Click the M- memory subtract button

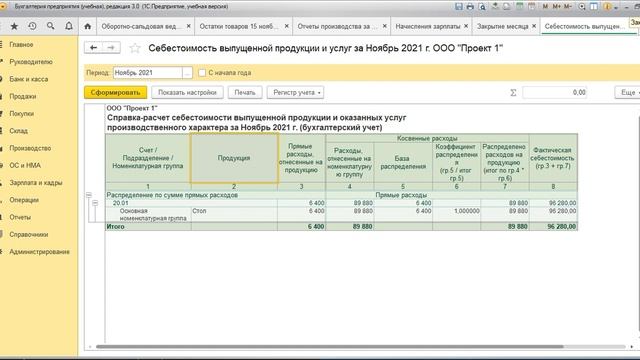(x=567, y=7)
